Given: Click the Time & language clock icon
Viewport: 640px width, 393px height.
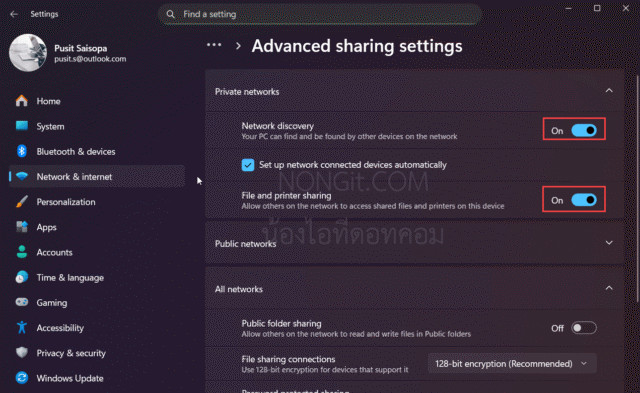Looking at the screenshot, I should (x=22, y=277).
